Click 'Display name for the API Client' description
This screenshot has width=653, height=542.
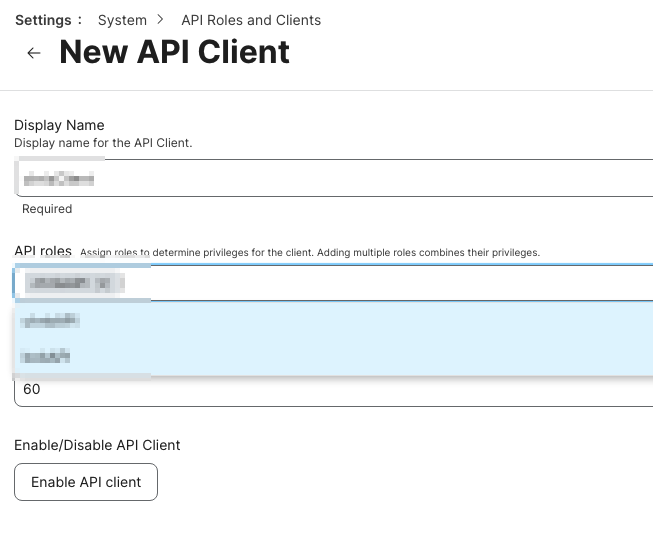(x=103, y=143)
